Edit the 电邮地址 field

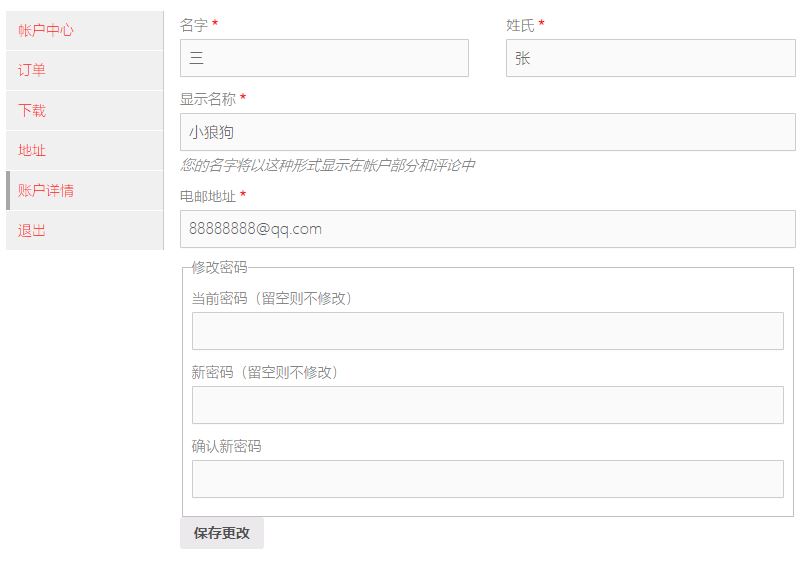[488, 229]
